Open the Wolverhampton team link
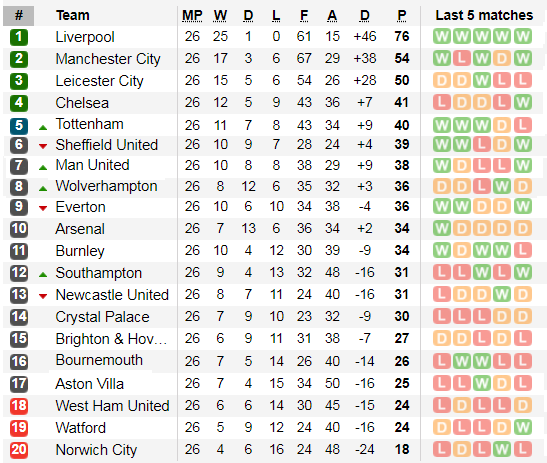Viewport: 547px width, 463px height. [x=106, y=186]
